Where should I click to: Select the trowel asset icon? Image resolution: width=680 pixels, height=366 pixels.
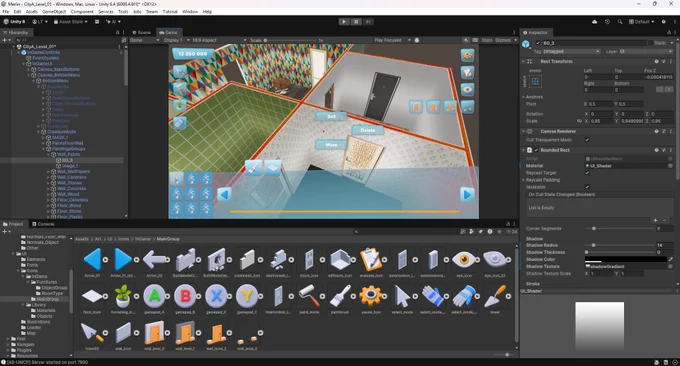495,296
